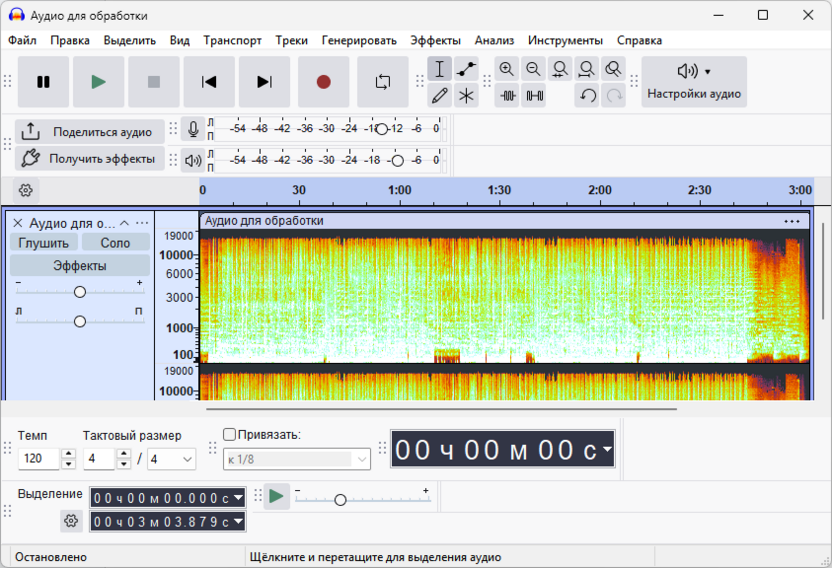Open the snap к 1/8 dropdown
Image resolution: width=832 pixels, height=568 pixels.
(297, 459)
